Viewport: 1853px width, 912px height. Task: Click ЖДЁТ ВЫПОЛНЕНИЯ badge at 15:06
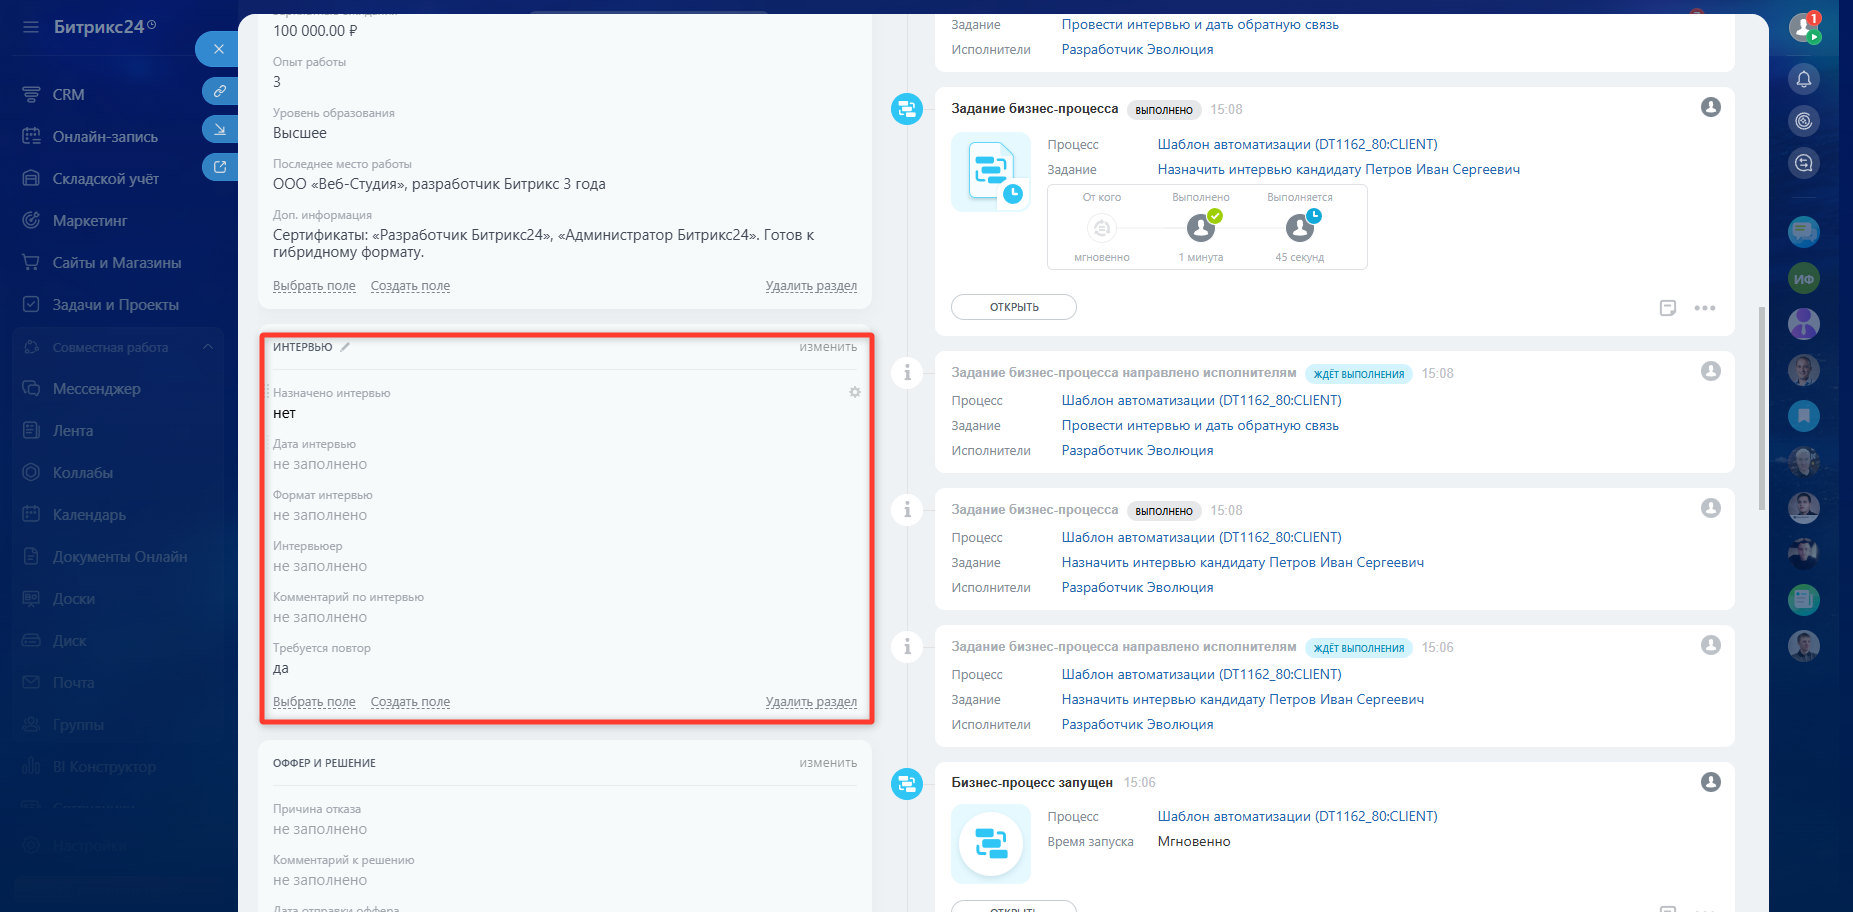(1359, 648)
